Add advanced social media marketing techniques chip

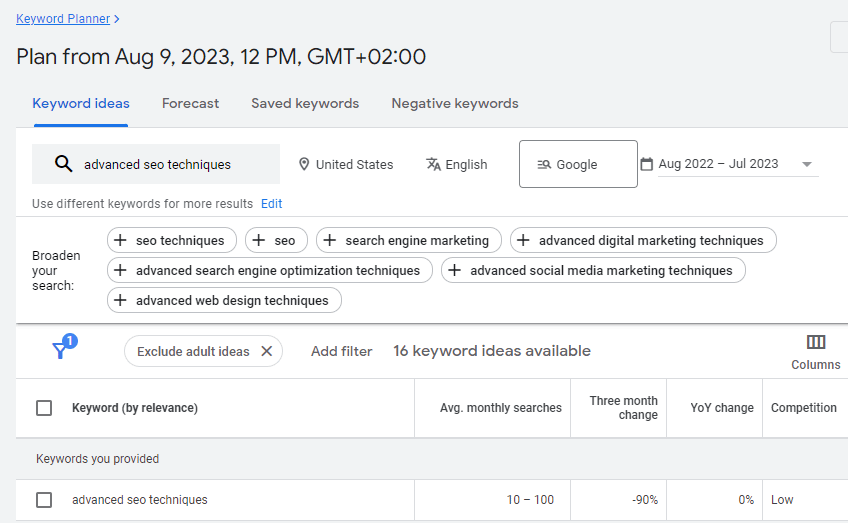tap(593, 270)
